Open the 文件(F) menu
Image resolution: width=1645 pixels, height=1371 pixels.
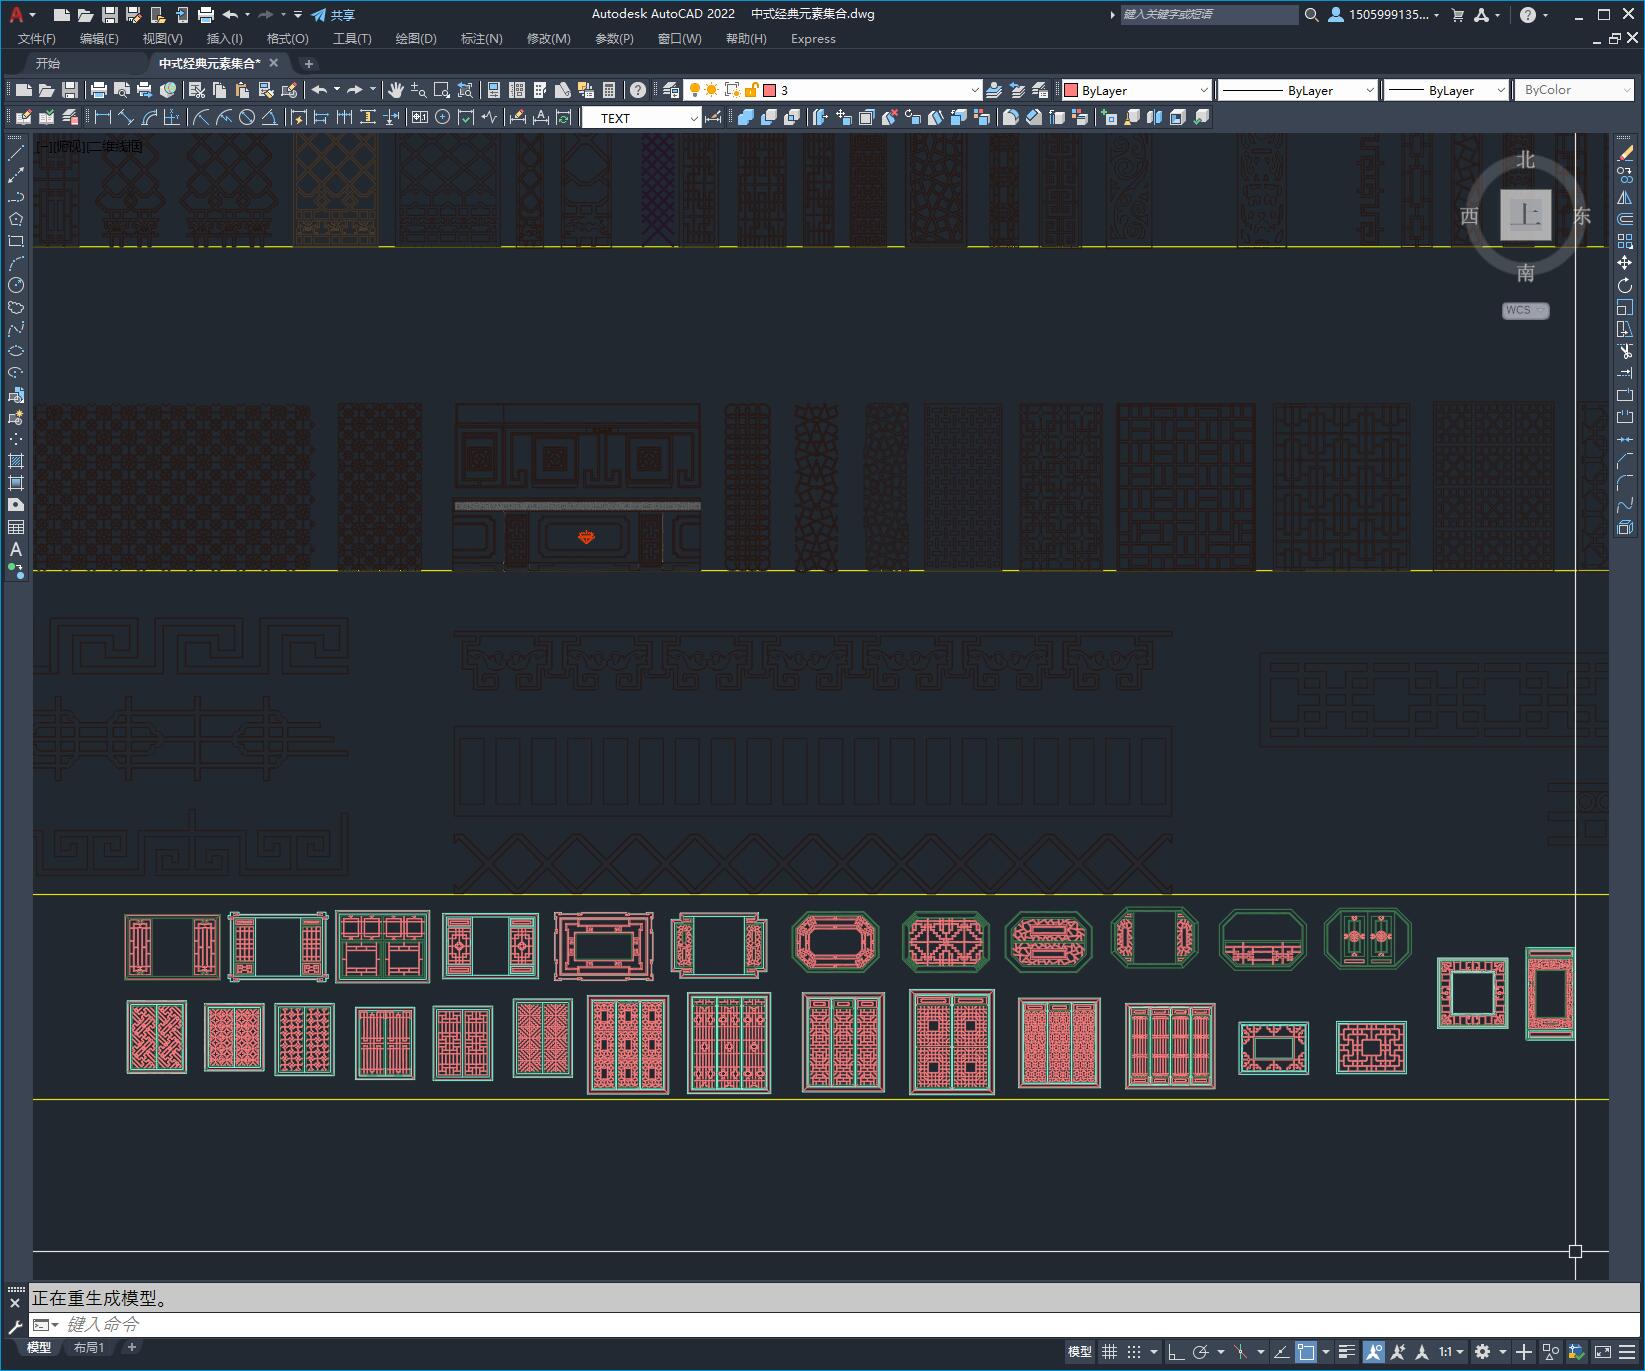[x=37, y=38]
